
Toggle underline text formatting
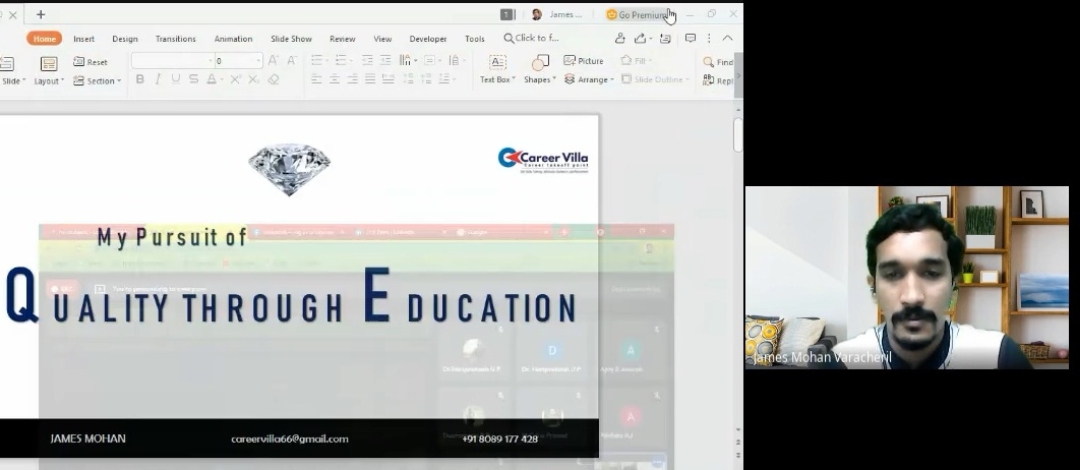tap(176, 80)
